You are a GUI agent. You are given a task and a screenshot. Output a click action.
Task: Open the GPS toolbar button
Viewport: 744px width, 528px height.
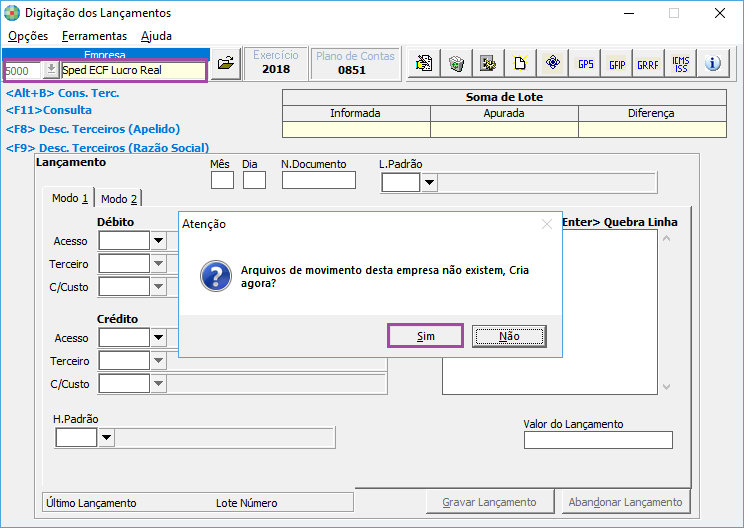(x=585, y=63)
